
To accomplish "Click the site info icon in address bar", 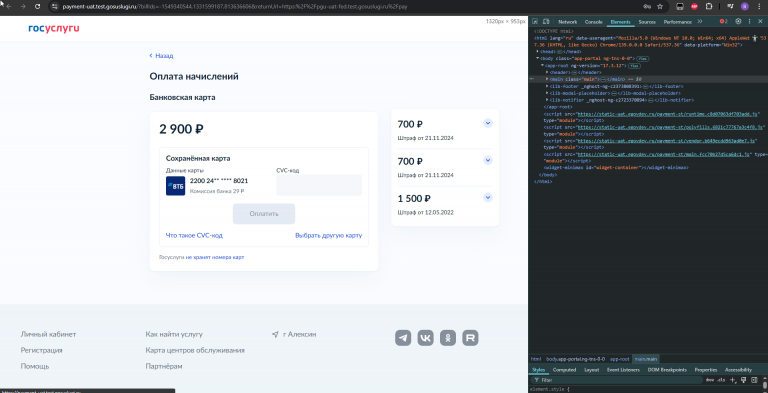I will point(54,6).
